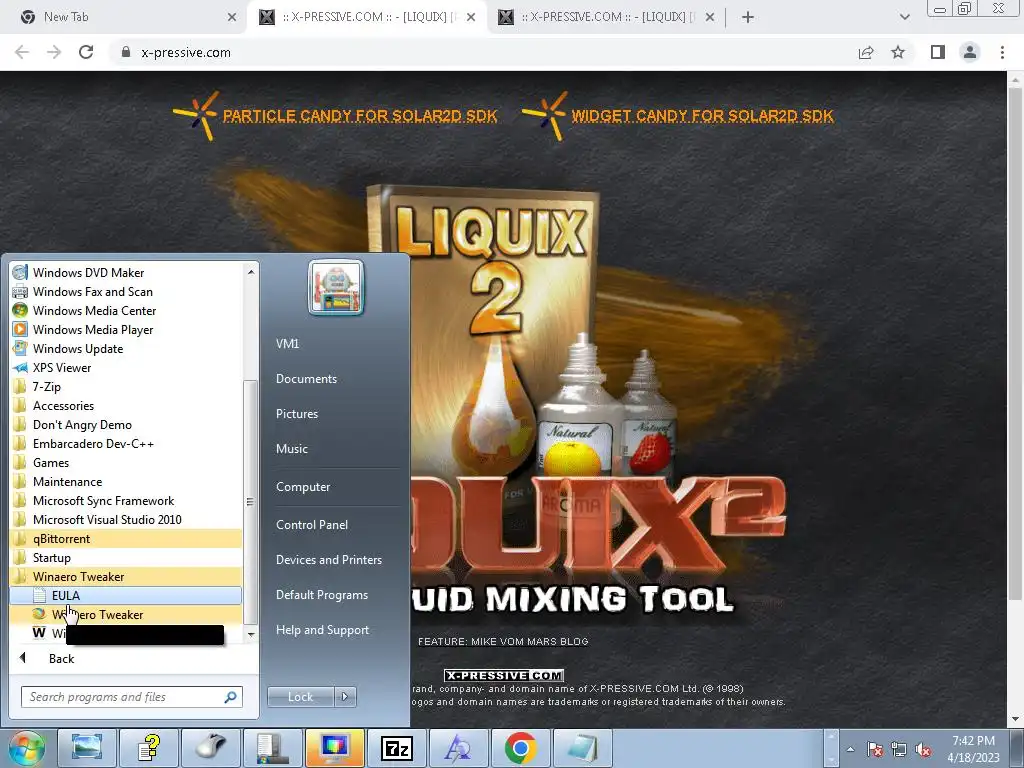
Task: Click the muted volume tray icon
Action: (923, 750)
